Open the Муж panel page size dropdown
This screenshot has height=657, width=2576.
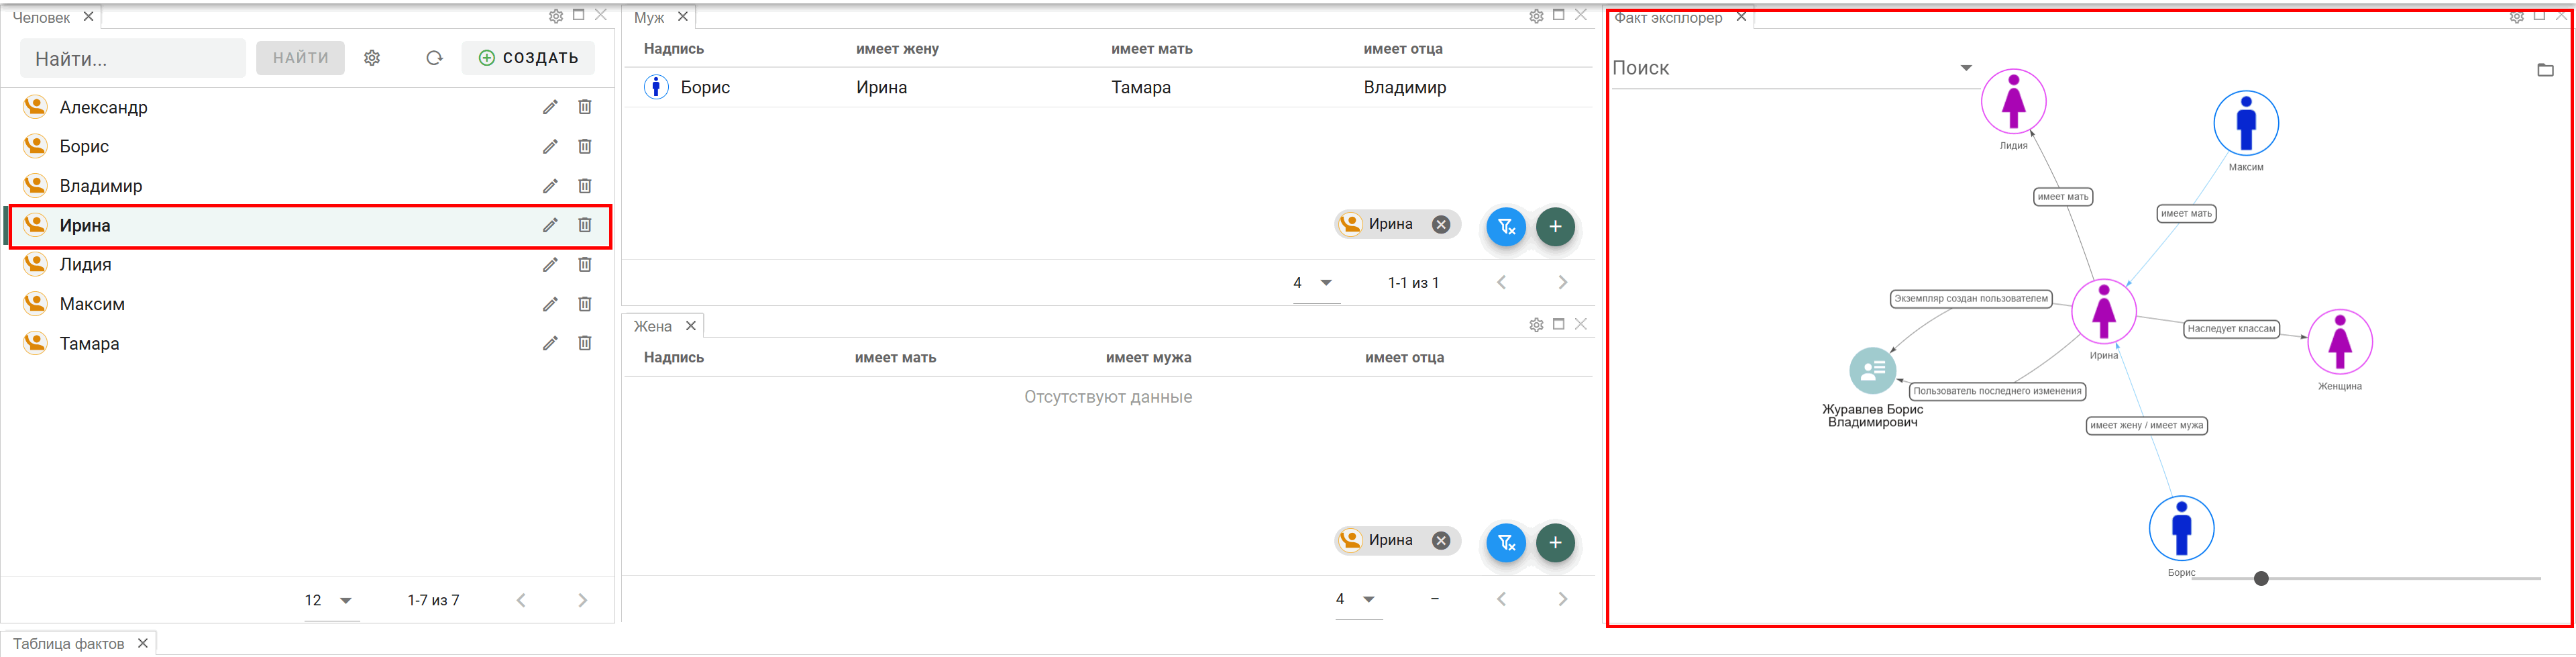click(x=1316, y=283)
